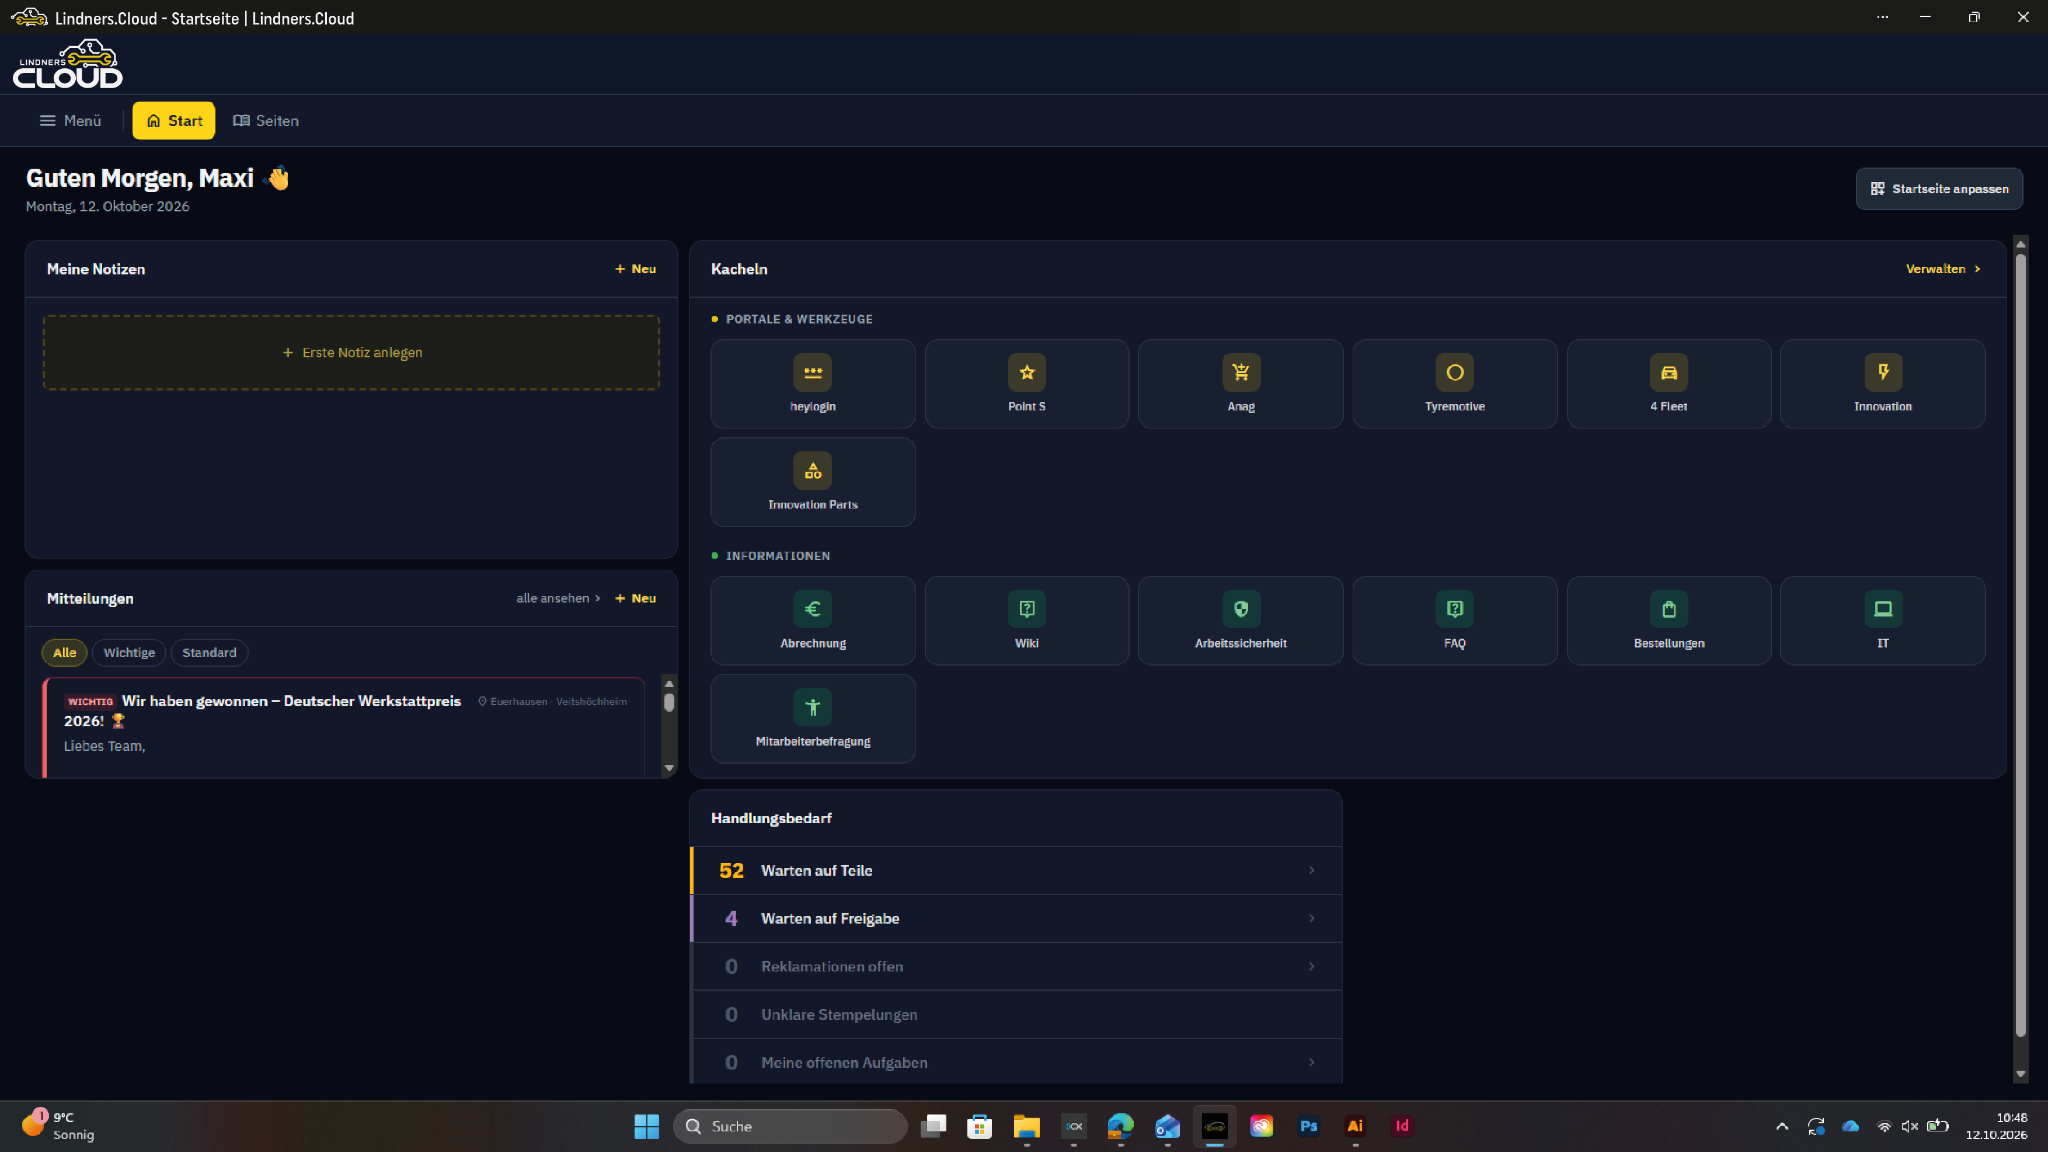Open the Deutscher Werkstattpreis message
This screenshot has width=2048, height=1152.
[x=344, y=727]
